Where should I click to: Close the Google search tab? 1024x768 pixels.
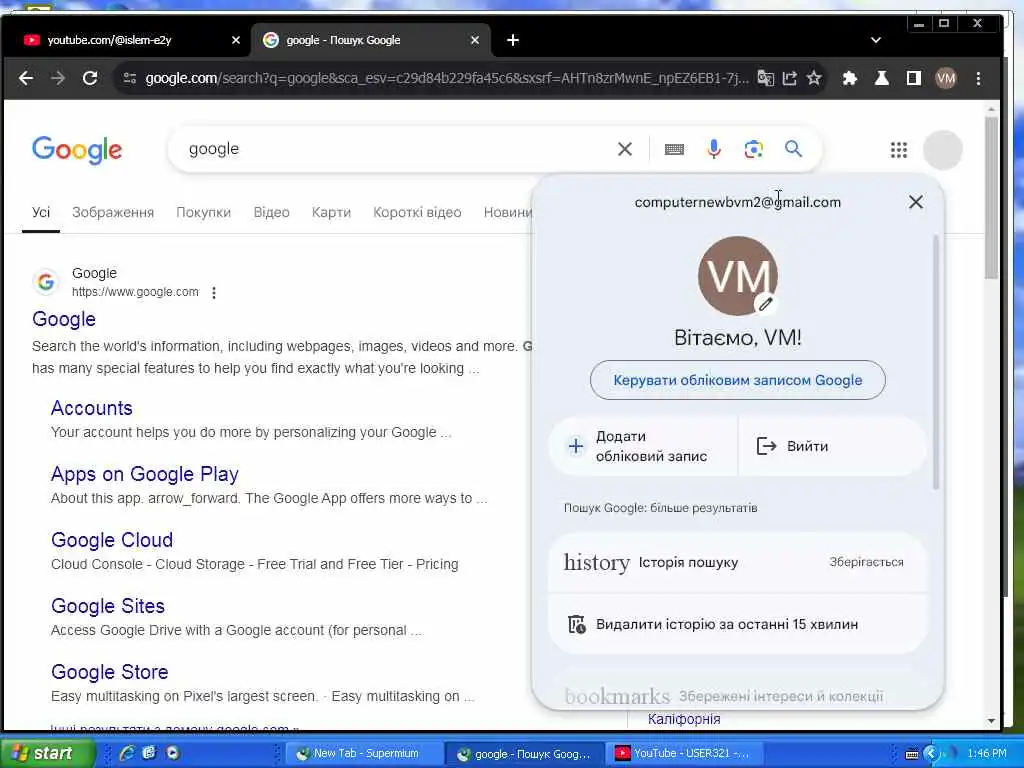coord(475,40)
